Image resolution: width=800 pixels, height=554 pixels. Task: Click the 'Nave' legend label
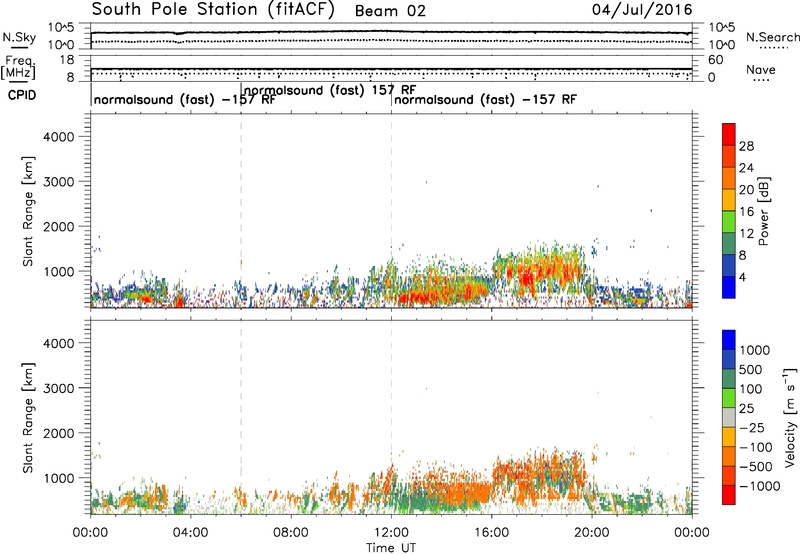pos(761,69)
